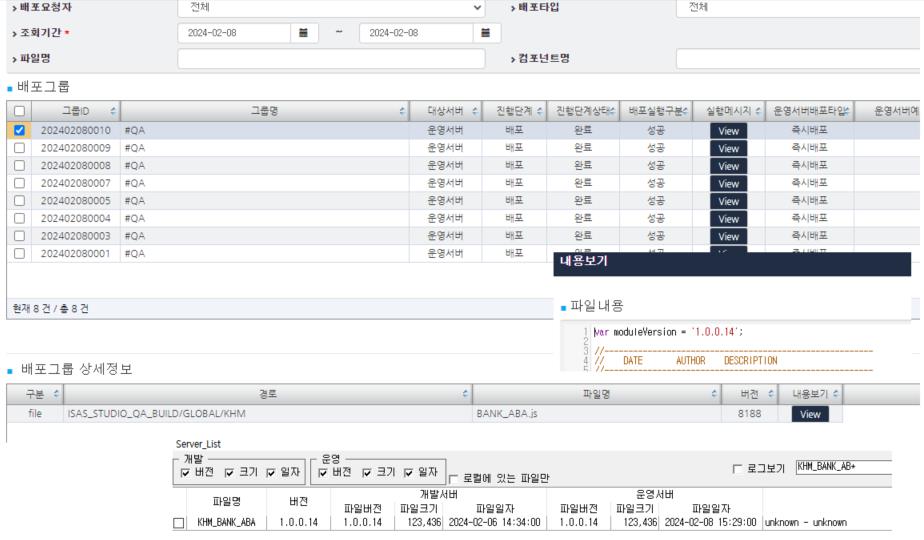
Task: Sort detail table by 버전 column
Action: tap(770, 393)
